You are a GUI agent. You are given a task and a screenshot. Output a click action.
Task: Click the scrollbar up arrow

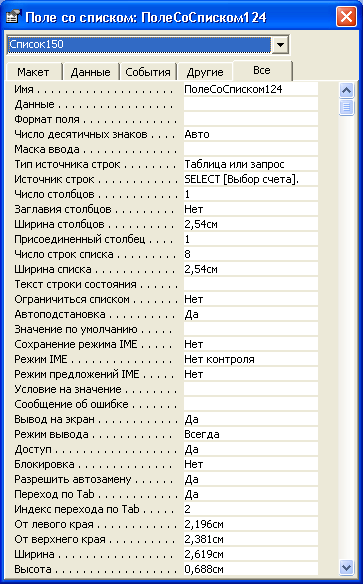(x=347, y=91)
